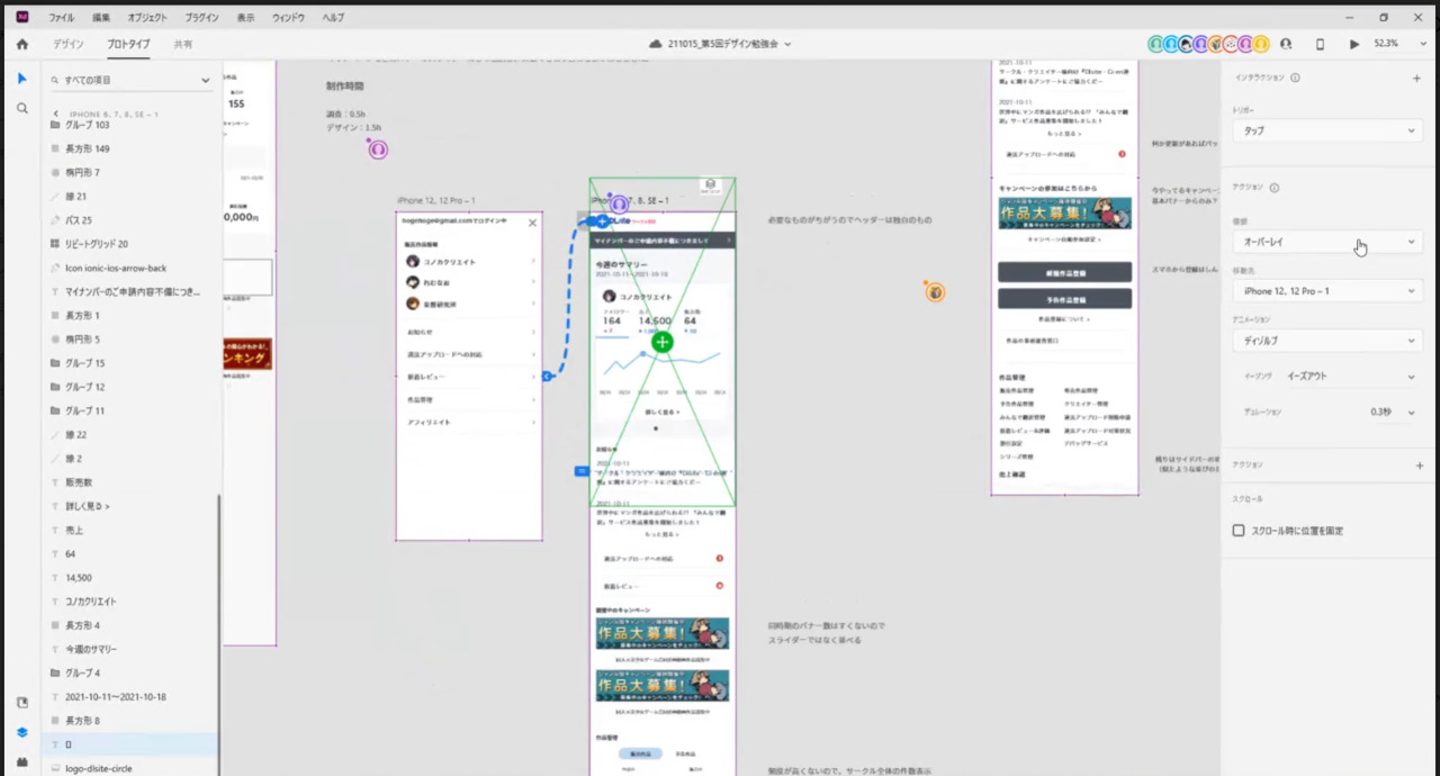Add a new interaction with plus icon
Screen dimensions: 1440x776
pos(1416,78)
